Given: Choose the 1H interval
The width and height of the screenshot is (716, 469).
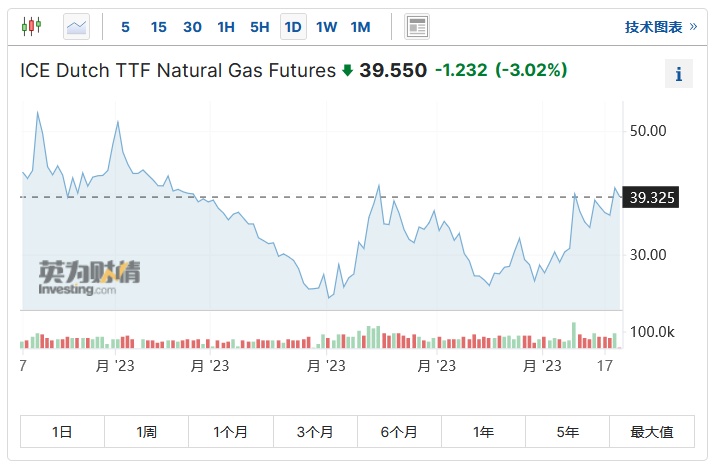Looking at the screenshot, I should 226,27.
